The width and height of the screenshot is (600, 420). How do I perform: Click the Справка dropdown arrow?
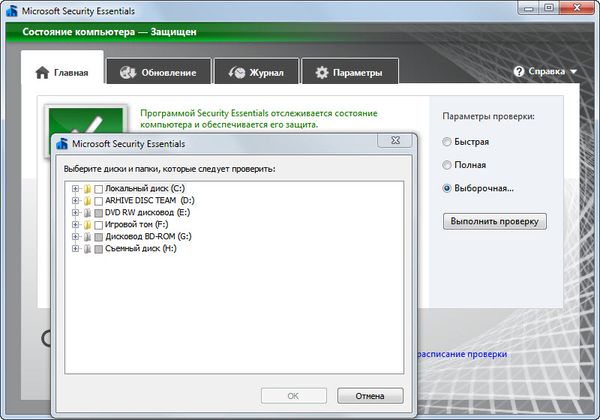pos(573,72)
